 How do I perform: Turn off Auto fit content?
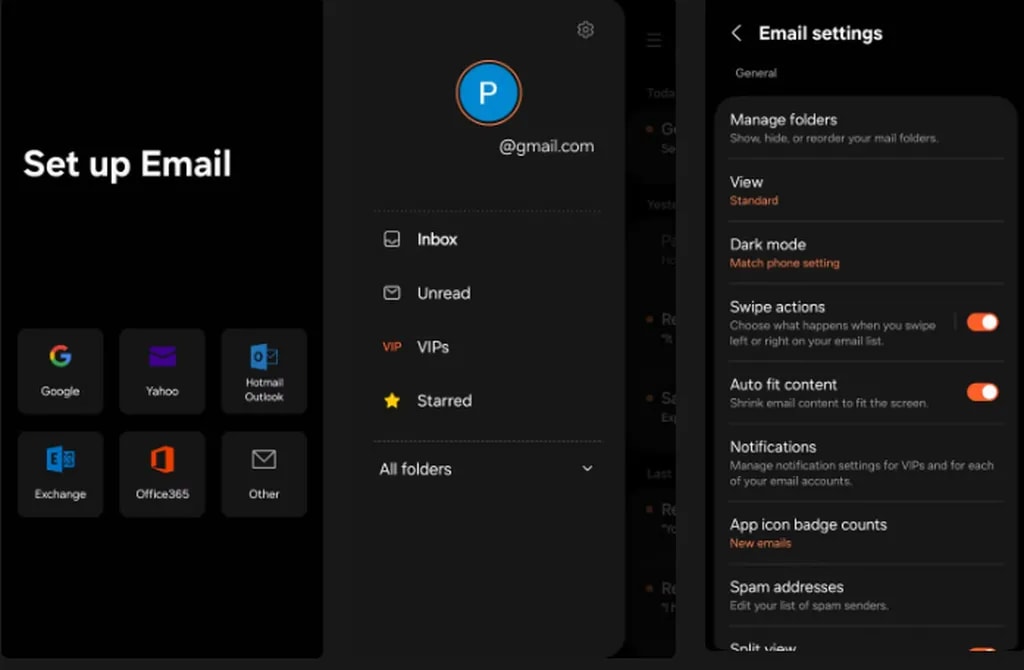(x=981, y=392)
